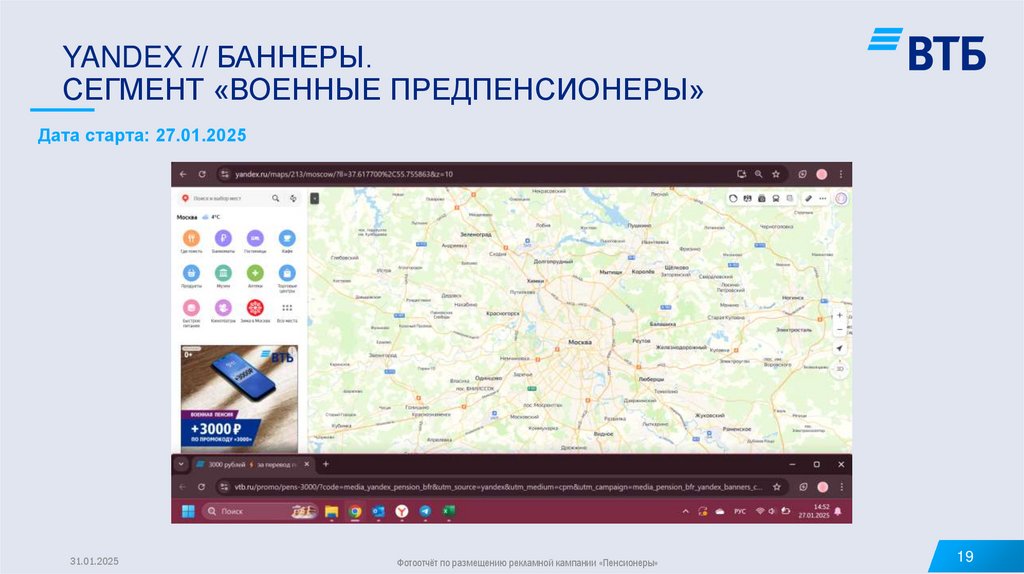
Task: Close the '3000 рублей за перевод' tab
Action: tap(306, 464)
